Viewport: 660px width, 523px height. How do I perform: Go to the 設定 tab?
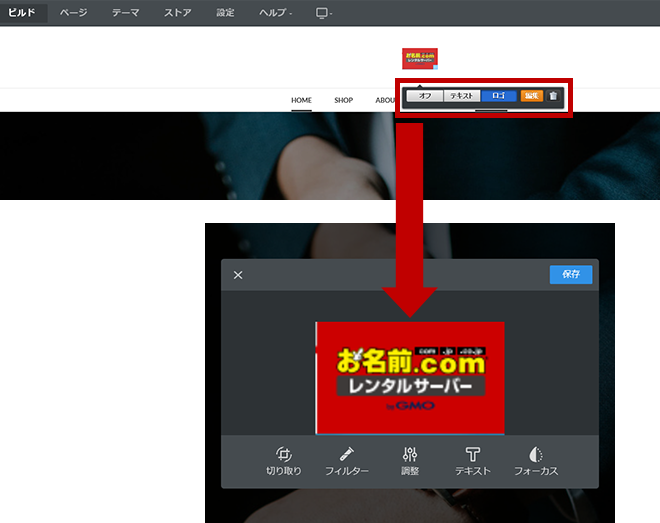(x=225, y=13)
